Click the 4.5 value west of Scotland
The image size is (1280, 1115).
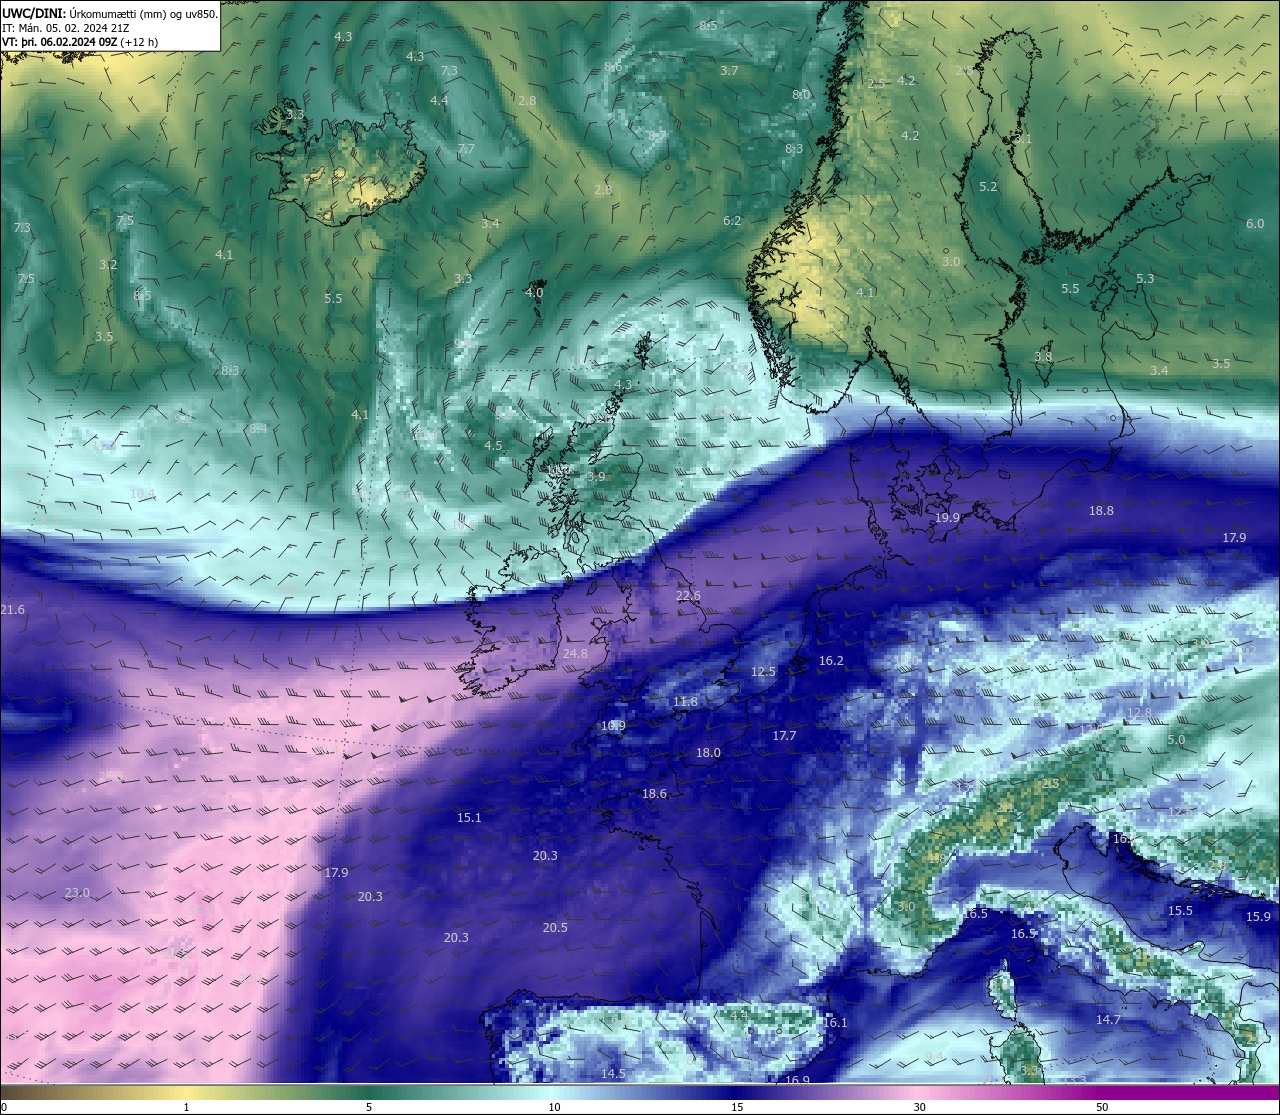coord(493,446)
